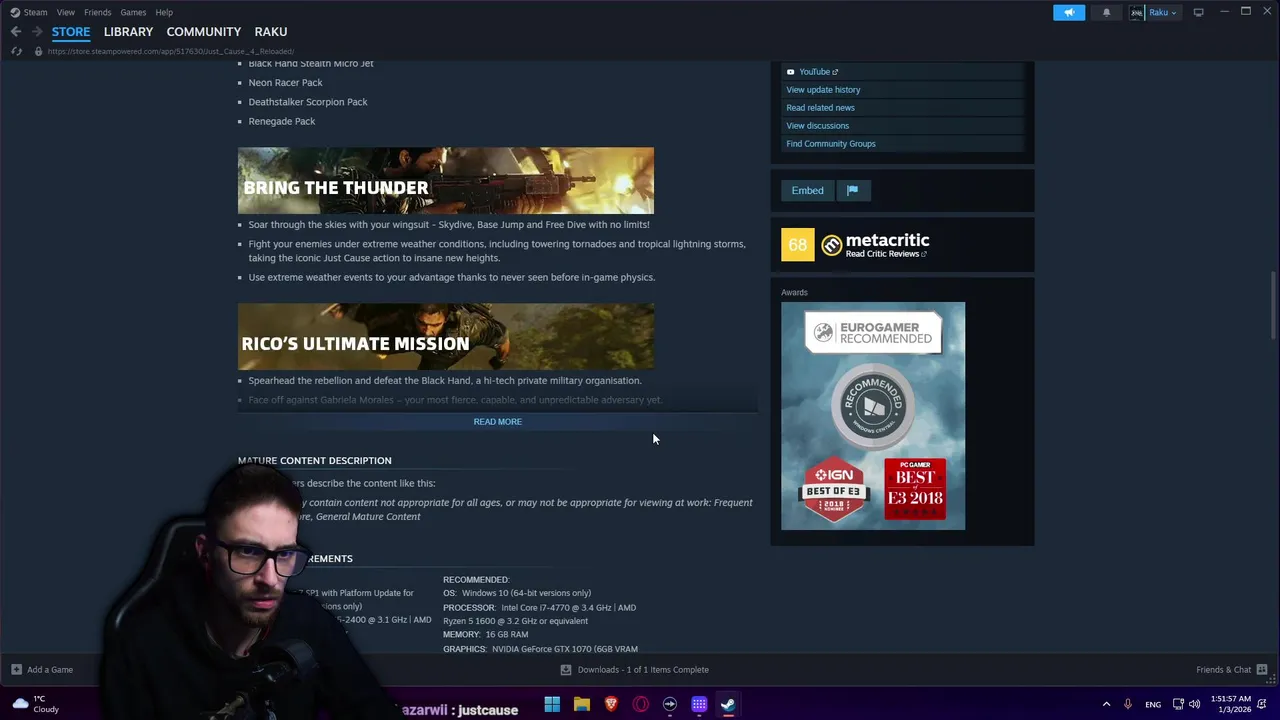Open the circular arrow app on taskbar

point(670,705)
